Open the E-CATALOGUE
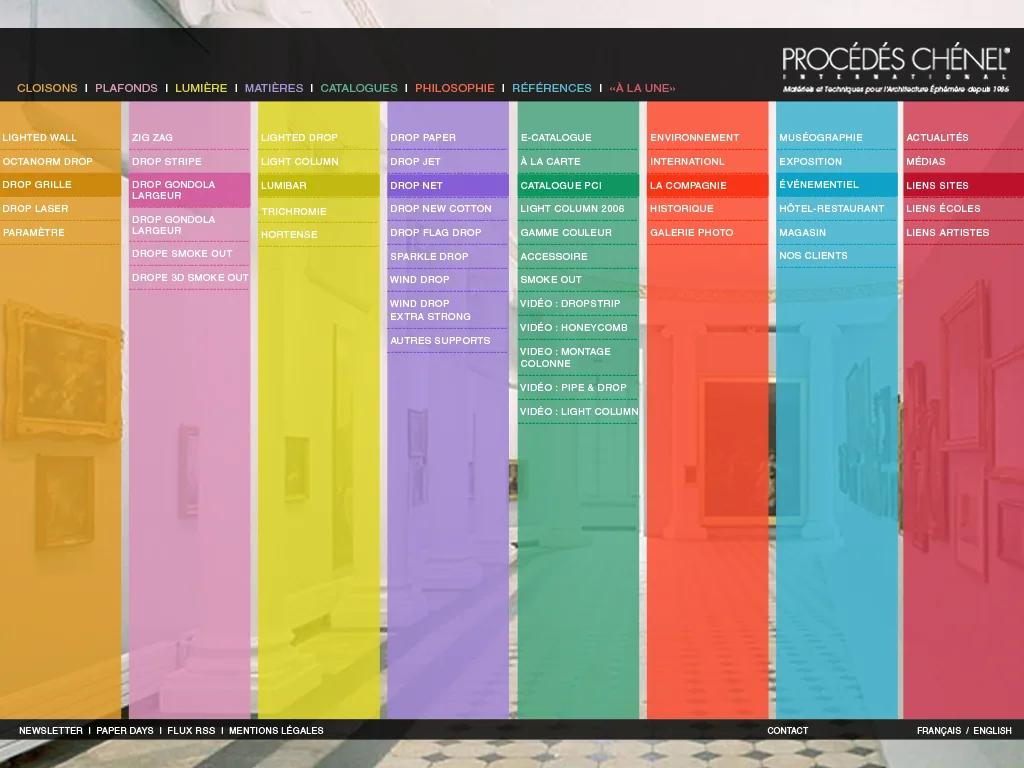The height and width of the screenshot is (768, 1024). 556,138
